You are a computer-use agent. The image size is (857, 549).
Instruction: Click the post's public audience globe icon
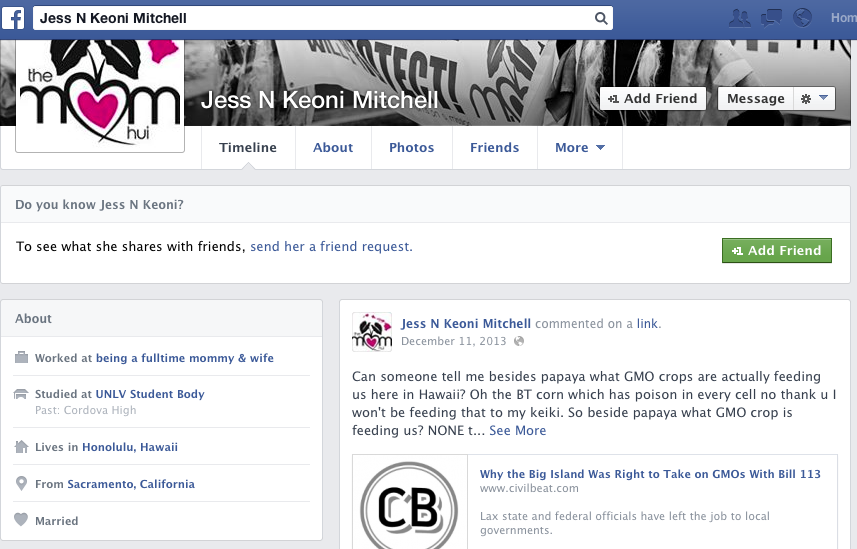click(x=519, y=341)
